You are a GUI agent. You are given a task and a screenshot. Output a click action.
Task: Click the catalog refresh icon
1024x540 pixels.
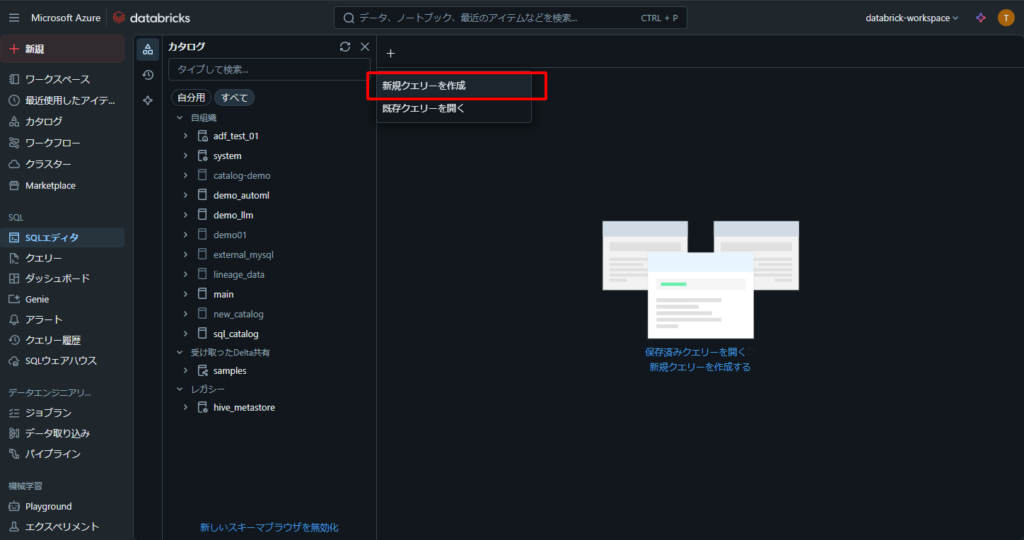click(x=345, y=47)
